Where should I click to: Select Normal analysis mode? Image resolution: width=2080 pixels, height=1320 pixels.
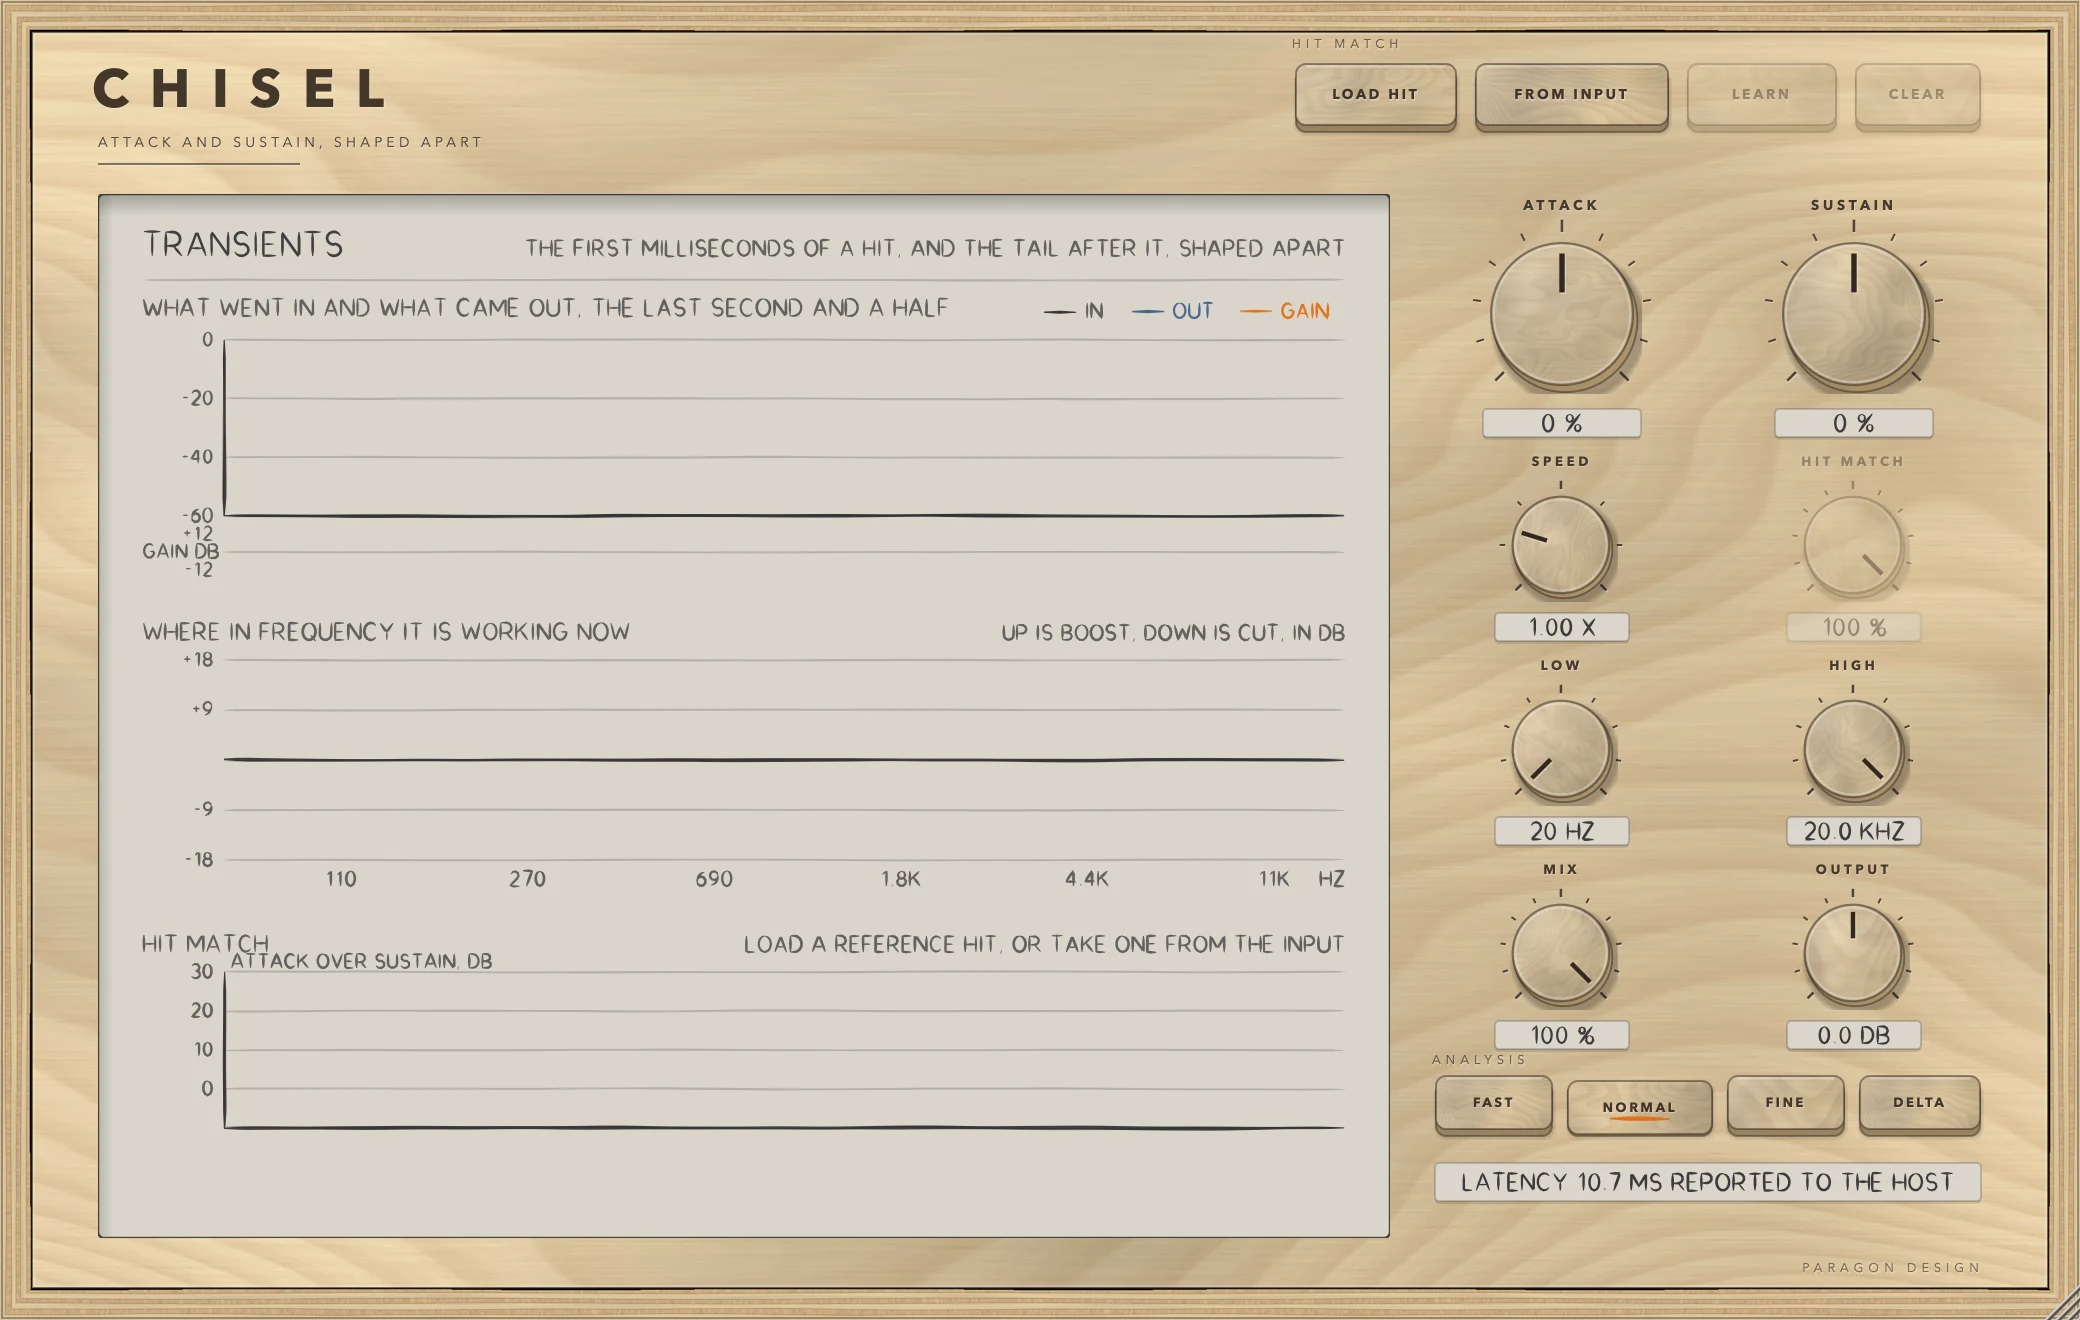pyautogui.click(x=1639, y=1107)
